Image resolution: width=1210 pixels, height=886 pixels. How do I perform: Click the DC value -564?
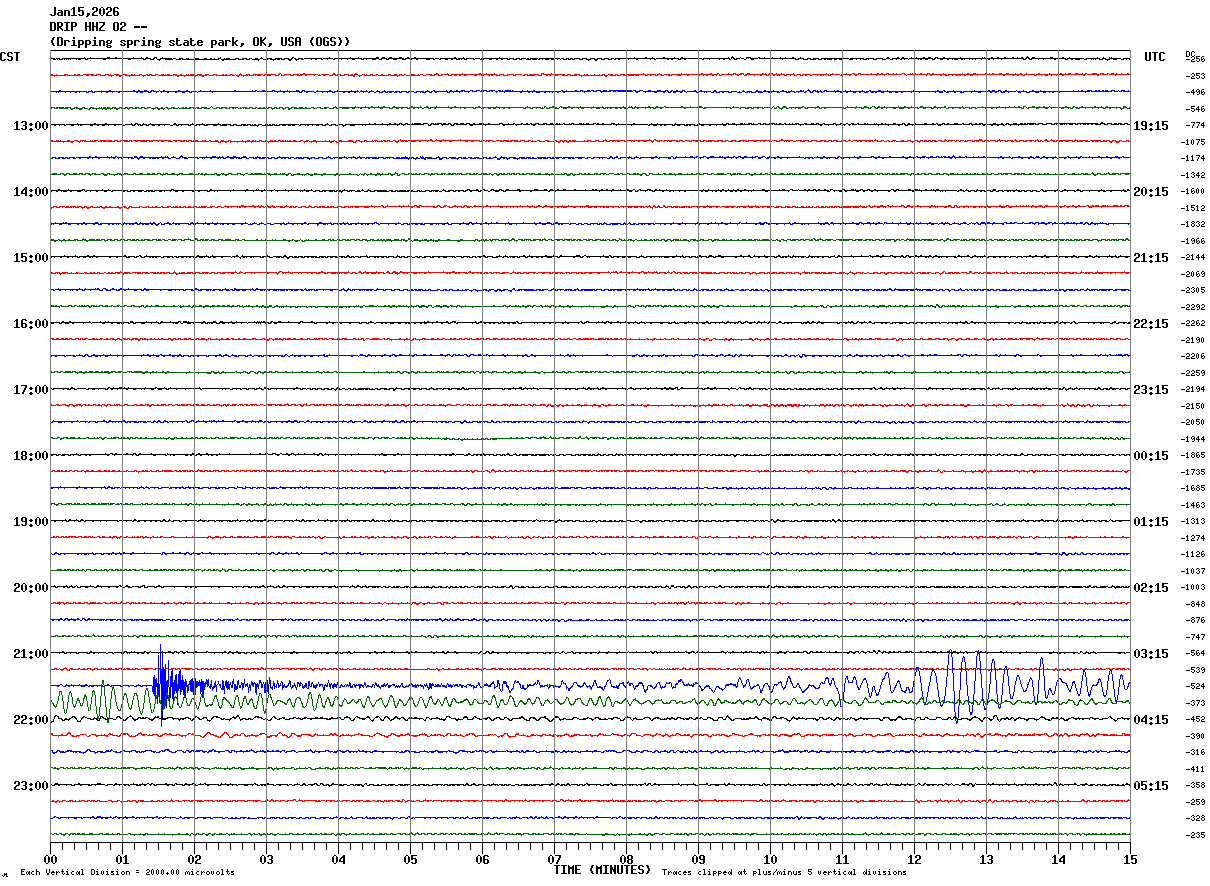(x=1195, y=653)
